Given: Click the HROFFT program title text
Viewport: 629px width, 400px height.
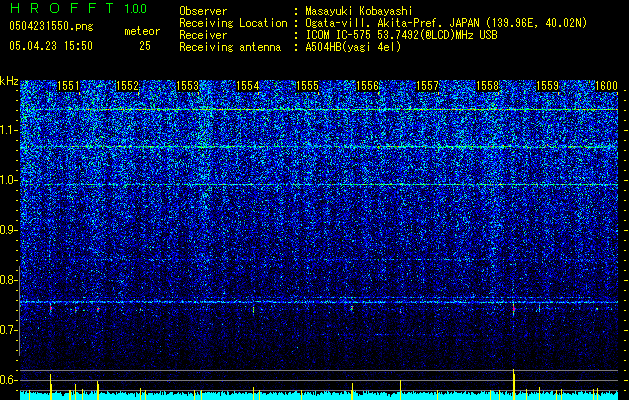Looking at the screenshot, I should (x=62, y=8).
